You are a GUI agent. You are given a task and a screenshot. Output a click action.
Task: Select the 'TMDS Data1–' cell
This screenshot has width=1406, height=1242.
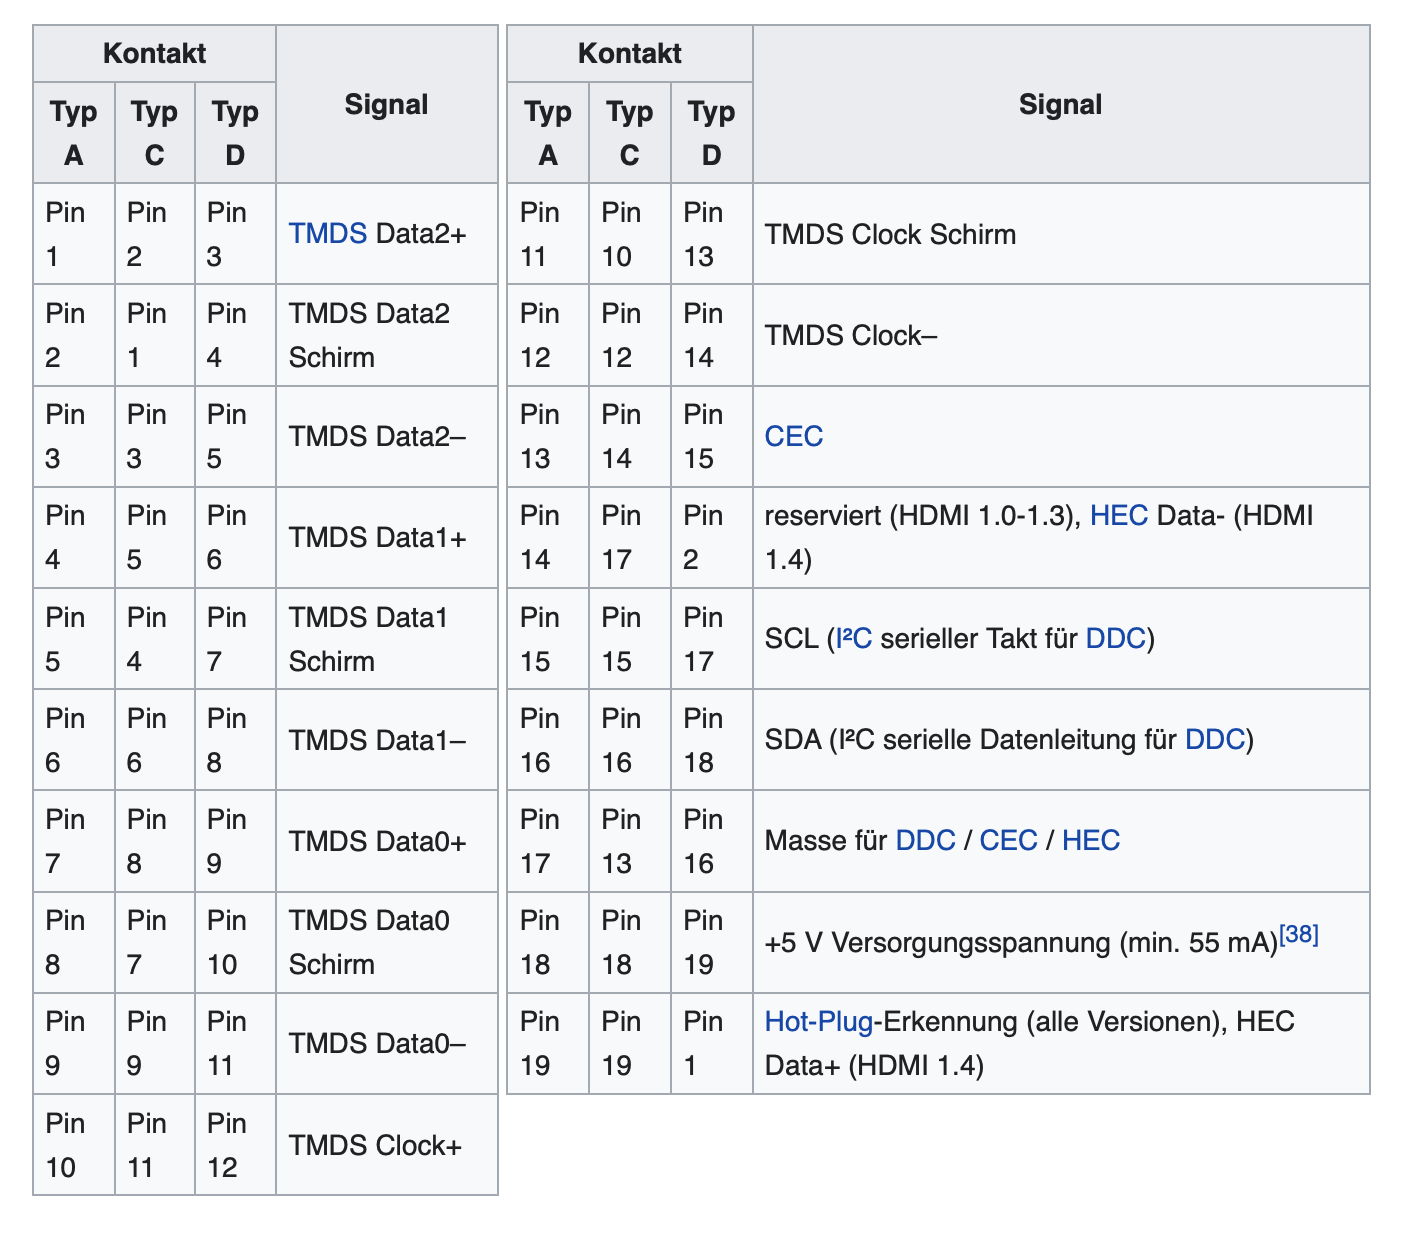point(387,740)
